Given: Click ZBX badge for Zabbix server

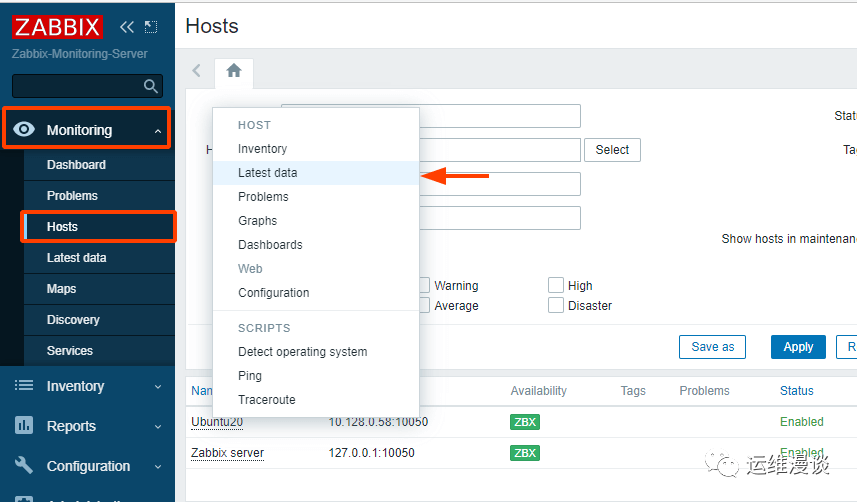Looking at the screenshot, I should click(525, 453).
